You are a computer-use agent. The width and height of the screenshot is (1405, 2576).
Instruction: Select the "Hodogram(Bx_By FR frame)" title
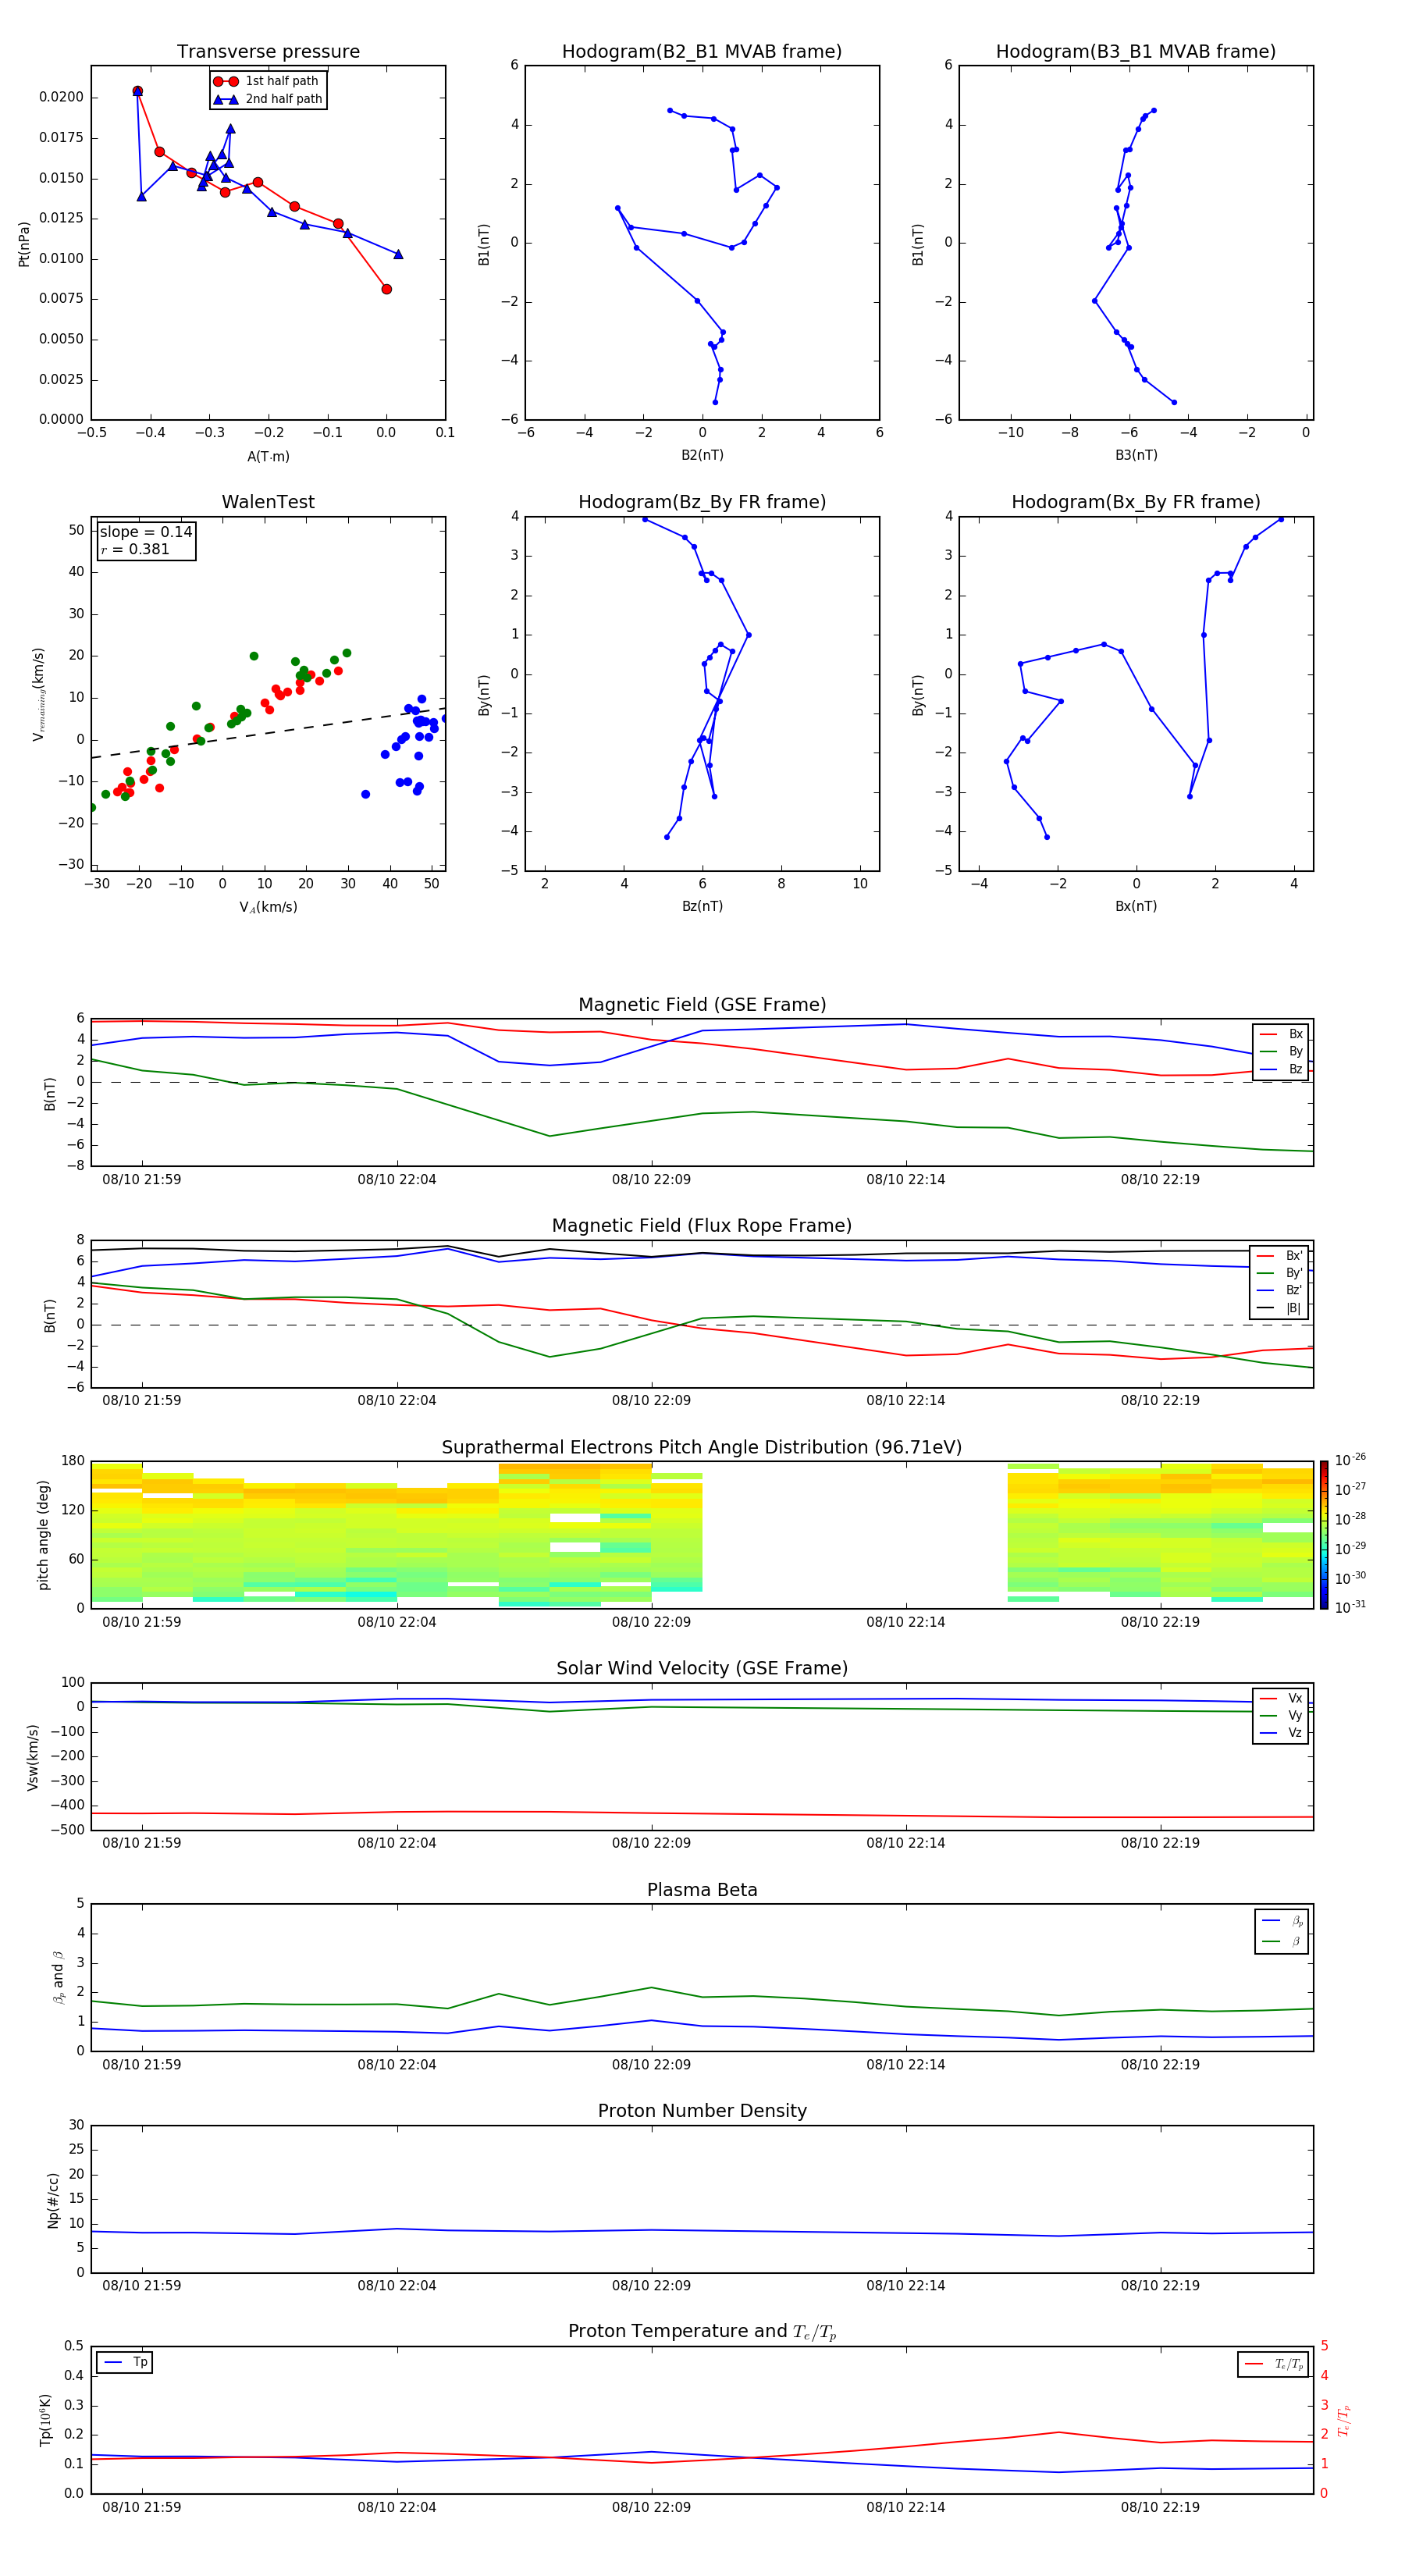click(x=1136, y=502)
